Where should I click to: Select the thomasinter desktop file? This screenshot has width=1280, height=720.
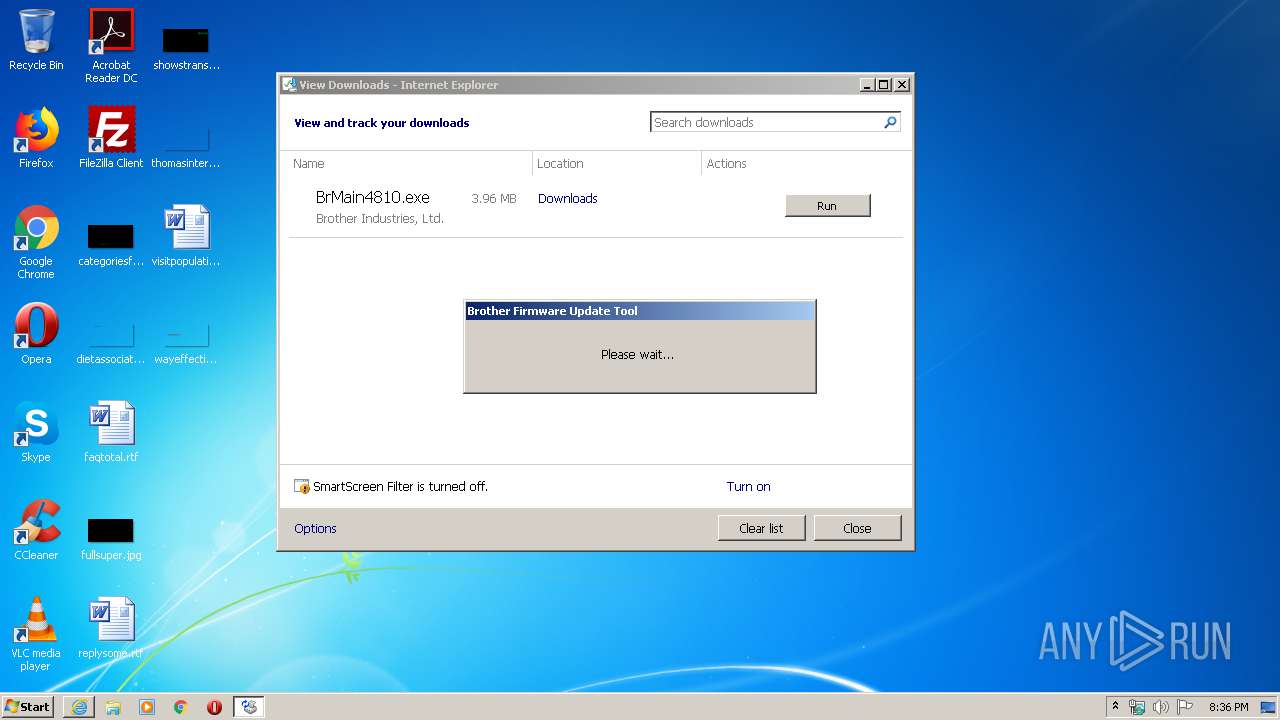186,144
